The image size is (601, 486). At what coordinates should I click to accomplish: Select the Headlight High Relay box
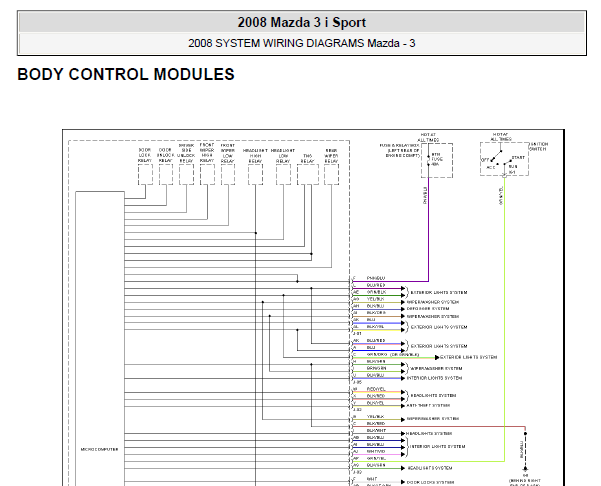click(255, 174)
